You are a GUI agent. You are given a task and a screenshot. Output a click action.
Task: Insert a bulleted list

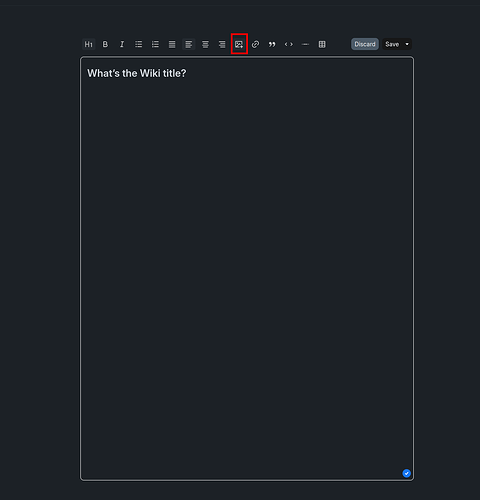[x=139, y=44]
